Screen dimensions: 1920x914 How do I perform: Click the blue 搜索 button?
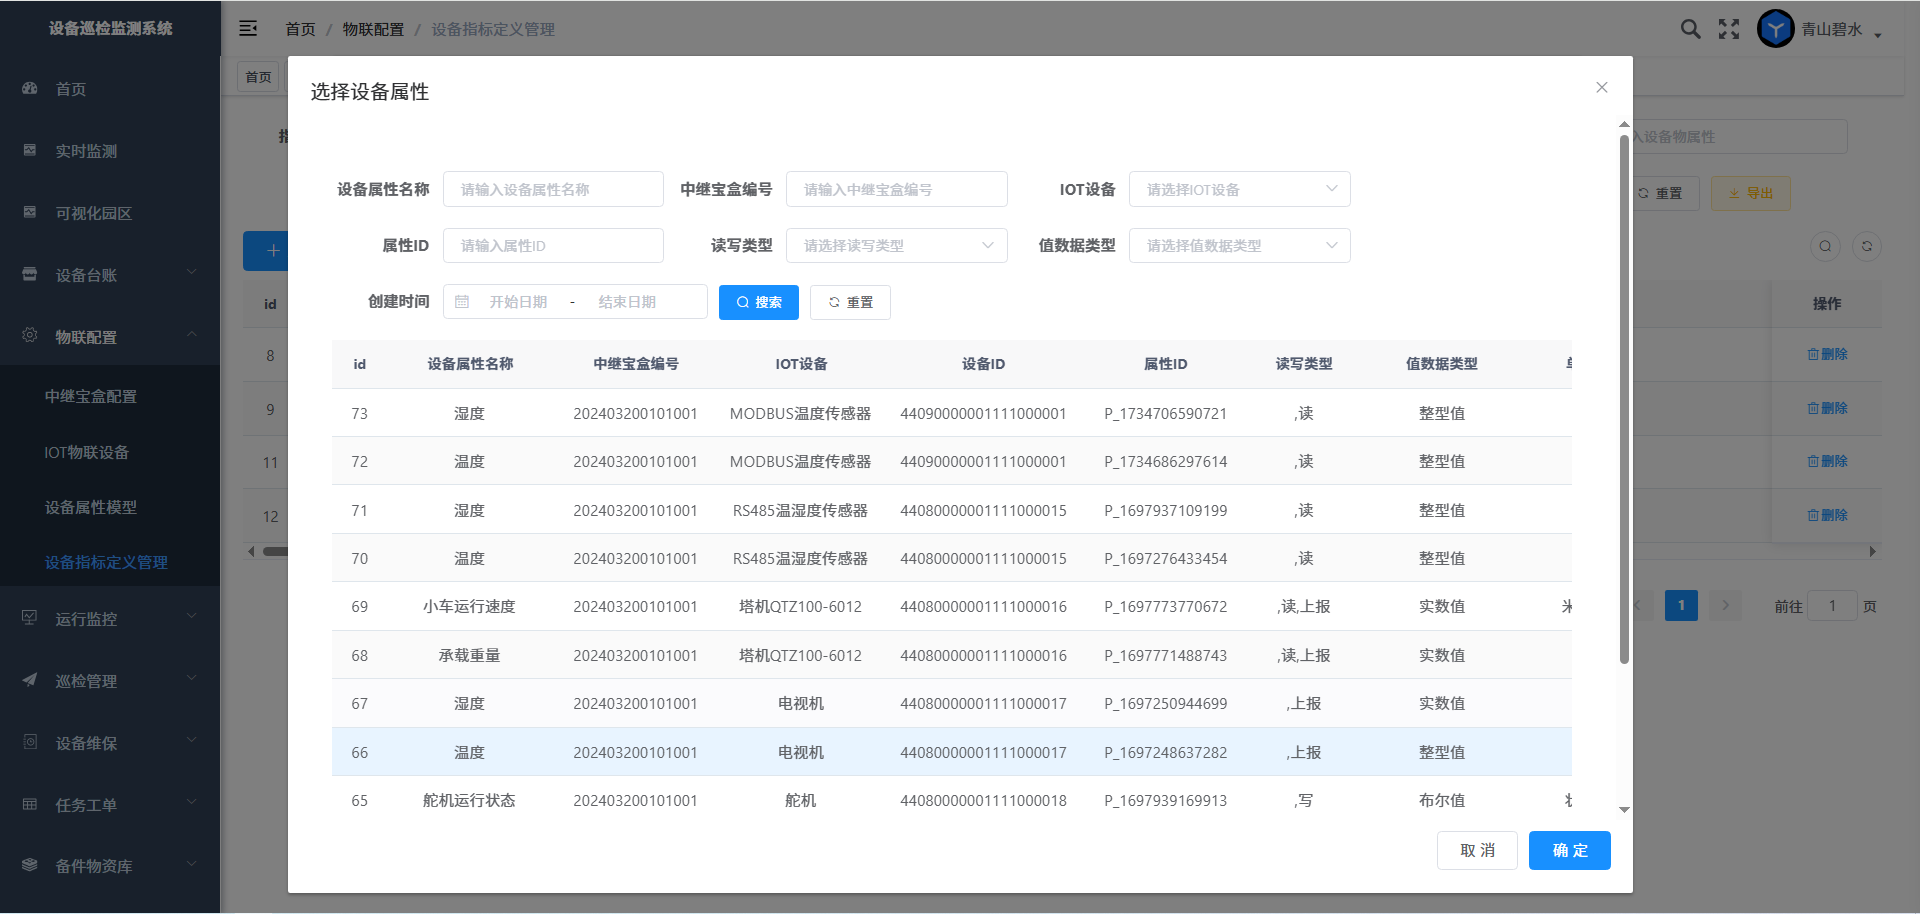click(x=758, y=302)
